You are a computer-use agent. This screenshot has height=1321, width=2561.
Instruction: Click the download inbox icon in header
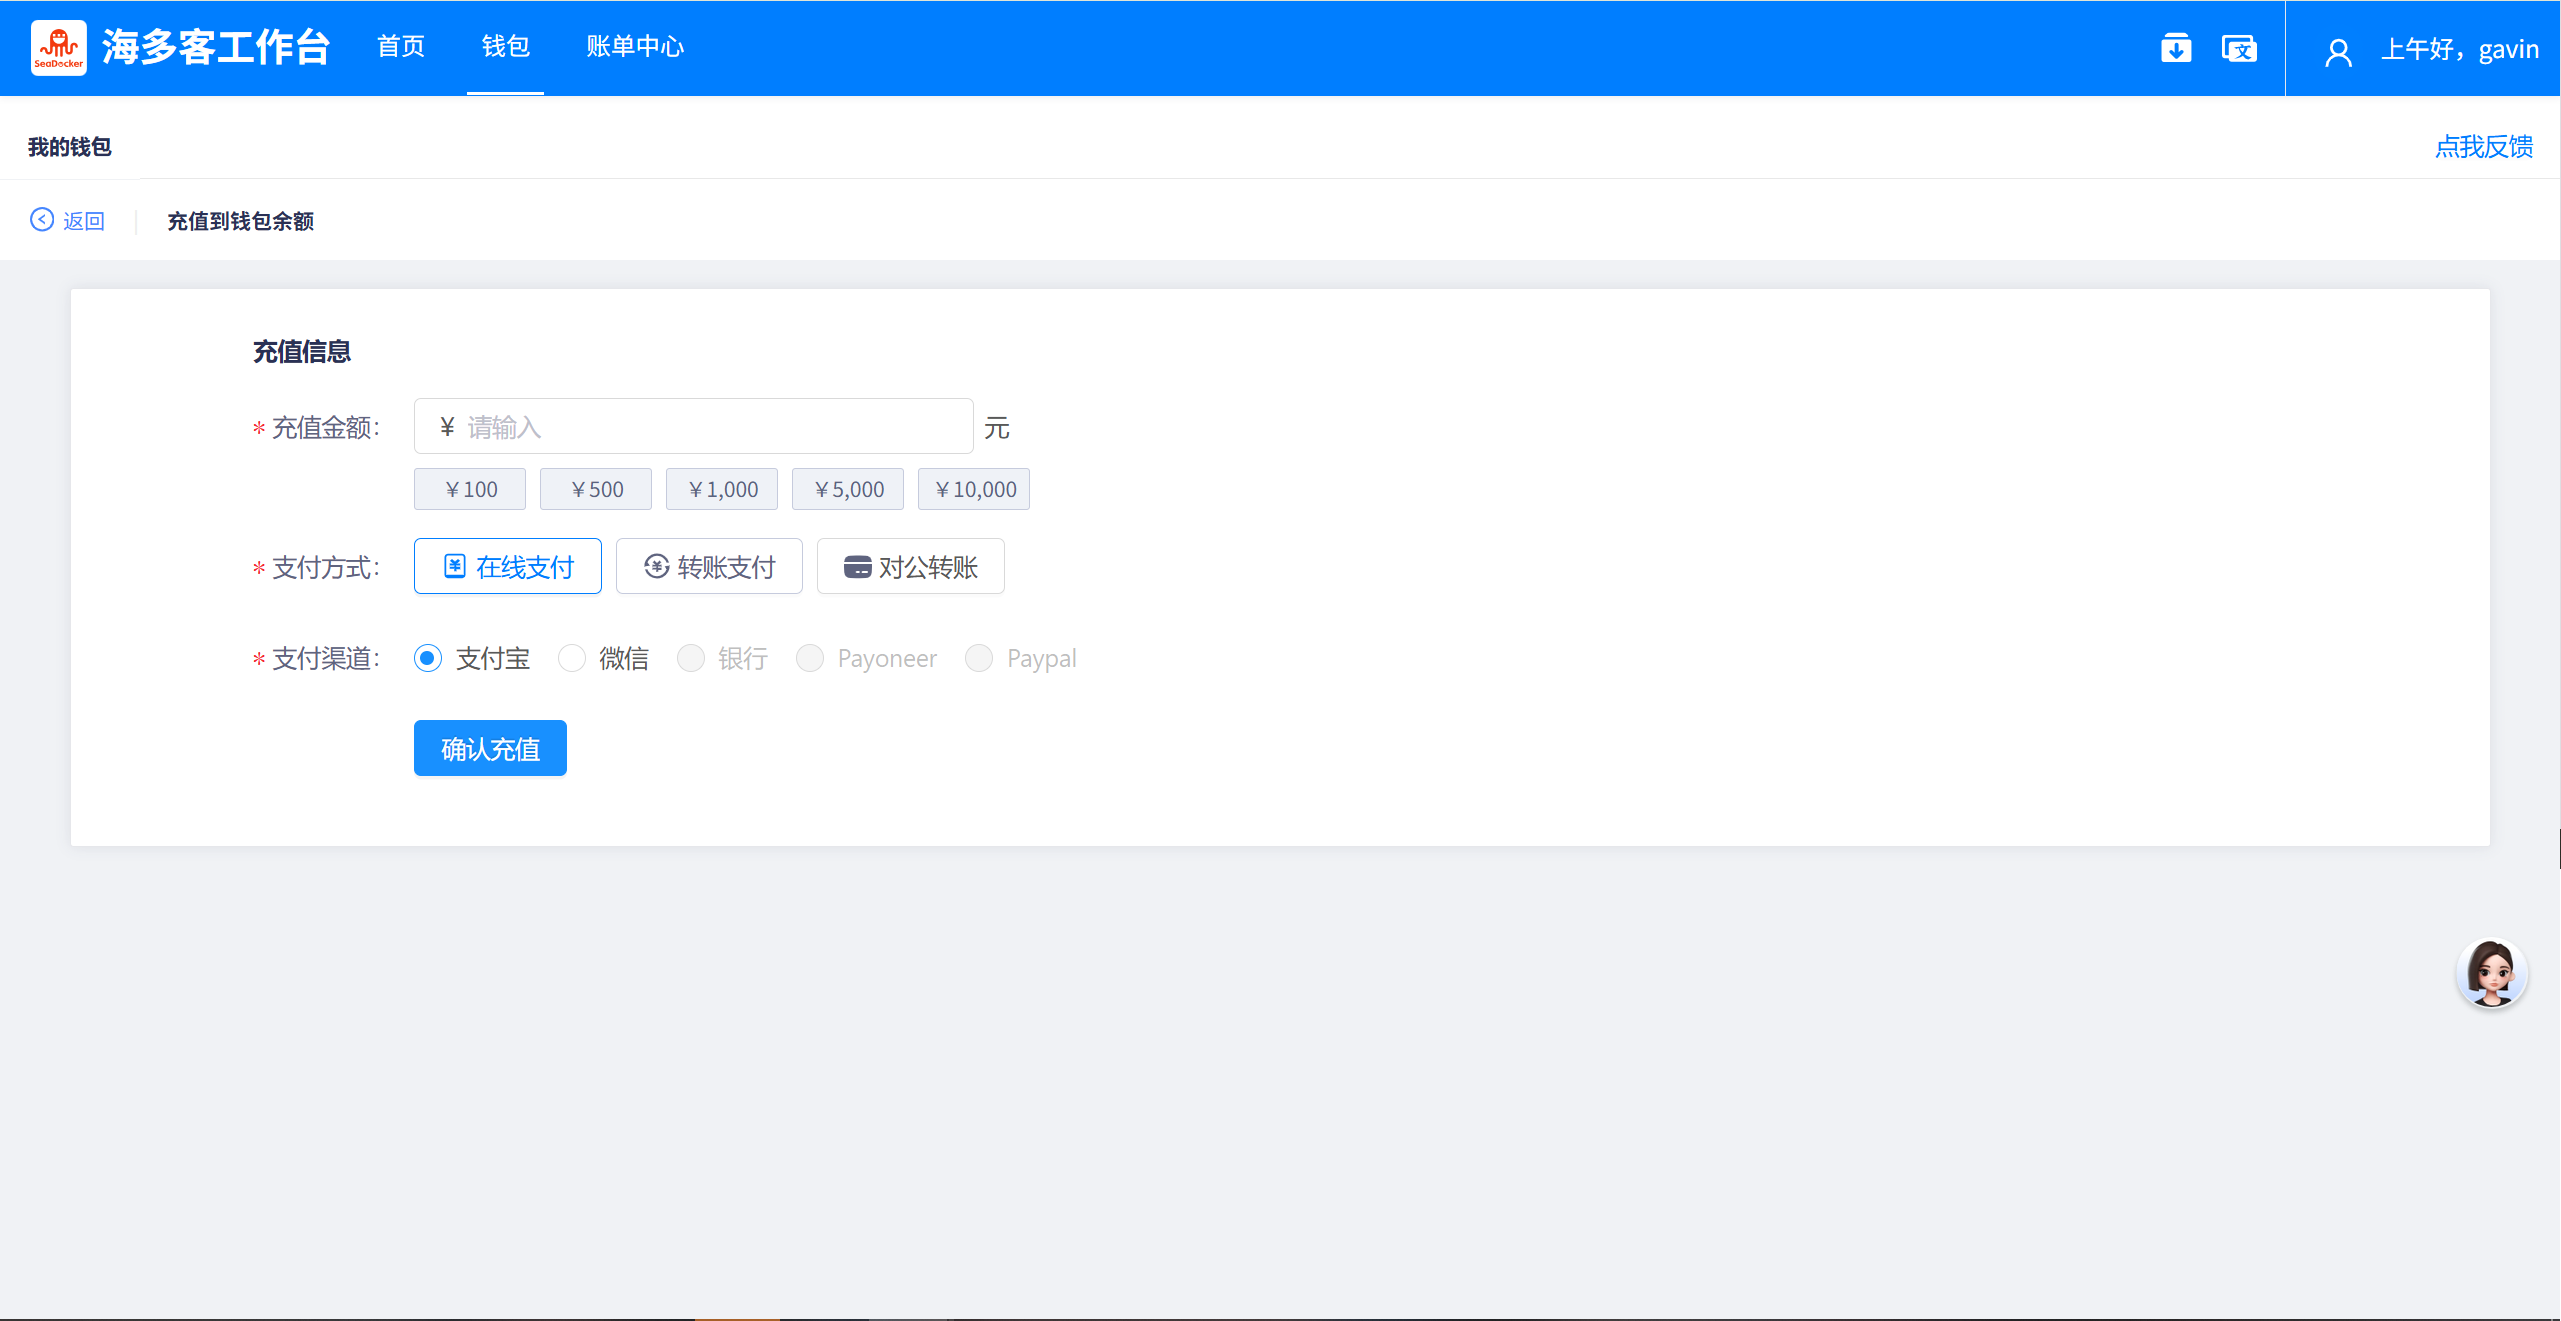coord(2175,48)
